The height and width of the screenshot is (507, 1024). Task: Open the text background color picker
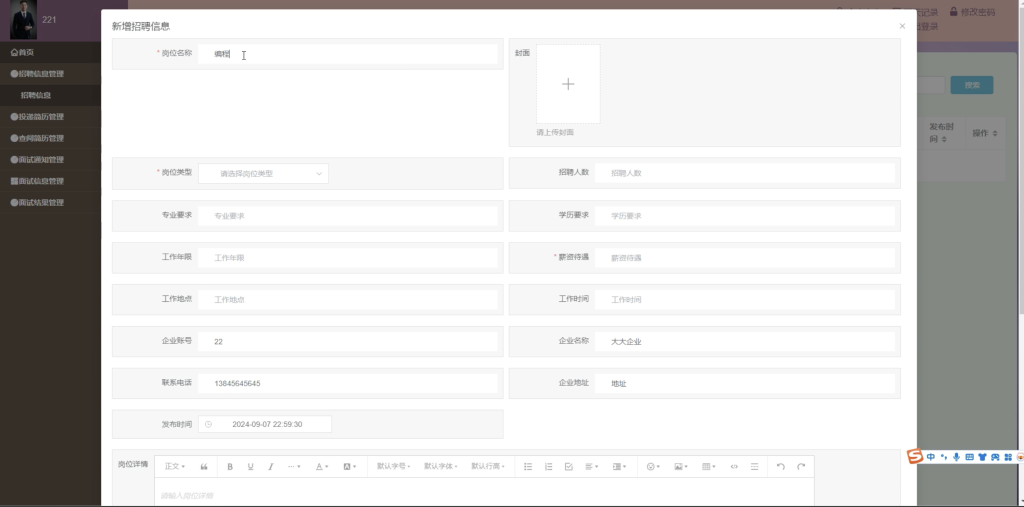[349, 466]
